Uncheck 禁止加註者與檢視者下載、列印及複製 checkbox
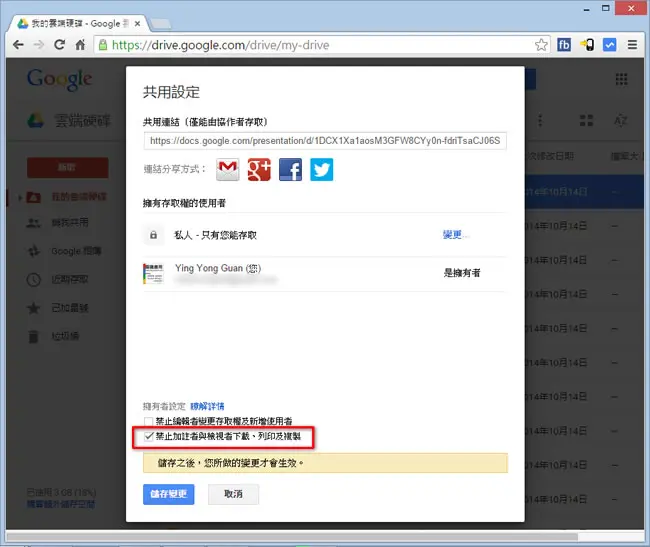 (x=148, y=436)
